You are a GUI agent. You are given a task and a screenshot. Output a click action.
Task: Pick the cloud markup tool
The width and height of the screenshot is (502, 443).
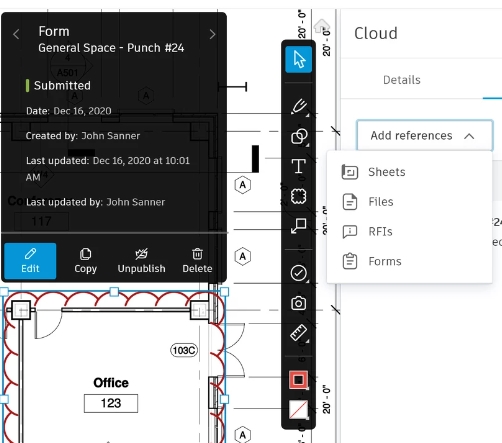click(x=299, y=196)
